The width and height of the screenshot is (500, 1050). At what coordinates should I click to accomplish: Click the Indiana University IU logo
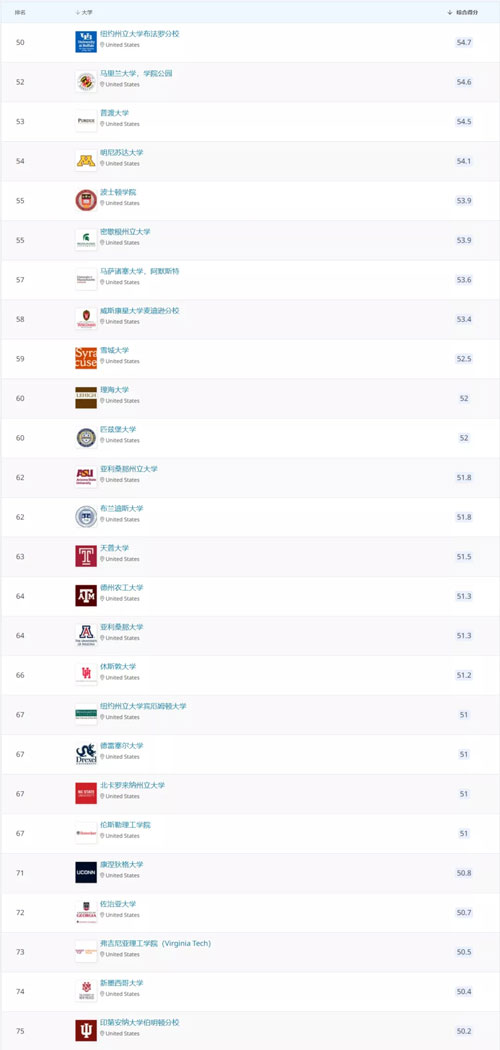click(x=86, y=1030)
